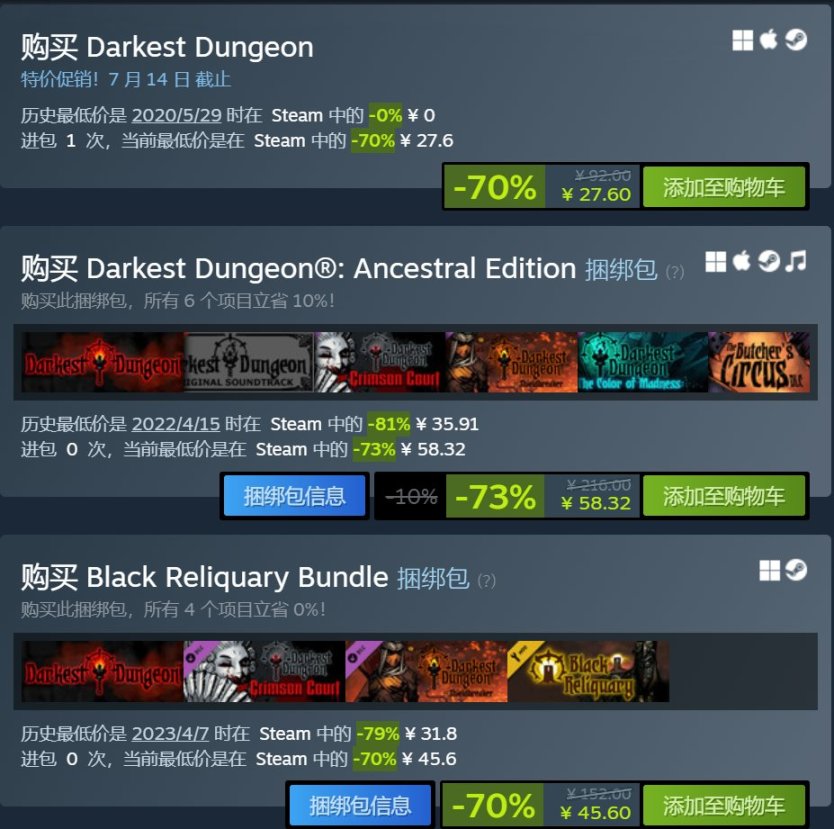Select the Black Reliquary thumbnail in bundle
Image resolution: width=834 pixels, height=829 pixels.
tap(588, 672)
